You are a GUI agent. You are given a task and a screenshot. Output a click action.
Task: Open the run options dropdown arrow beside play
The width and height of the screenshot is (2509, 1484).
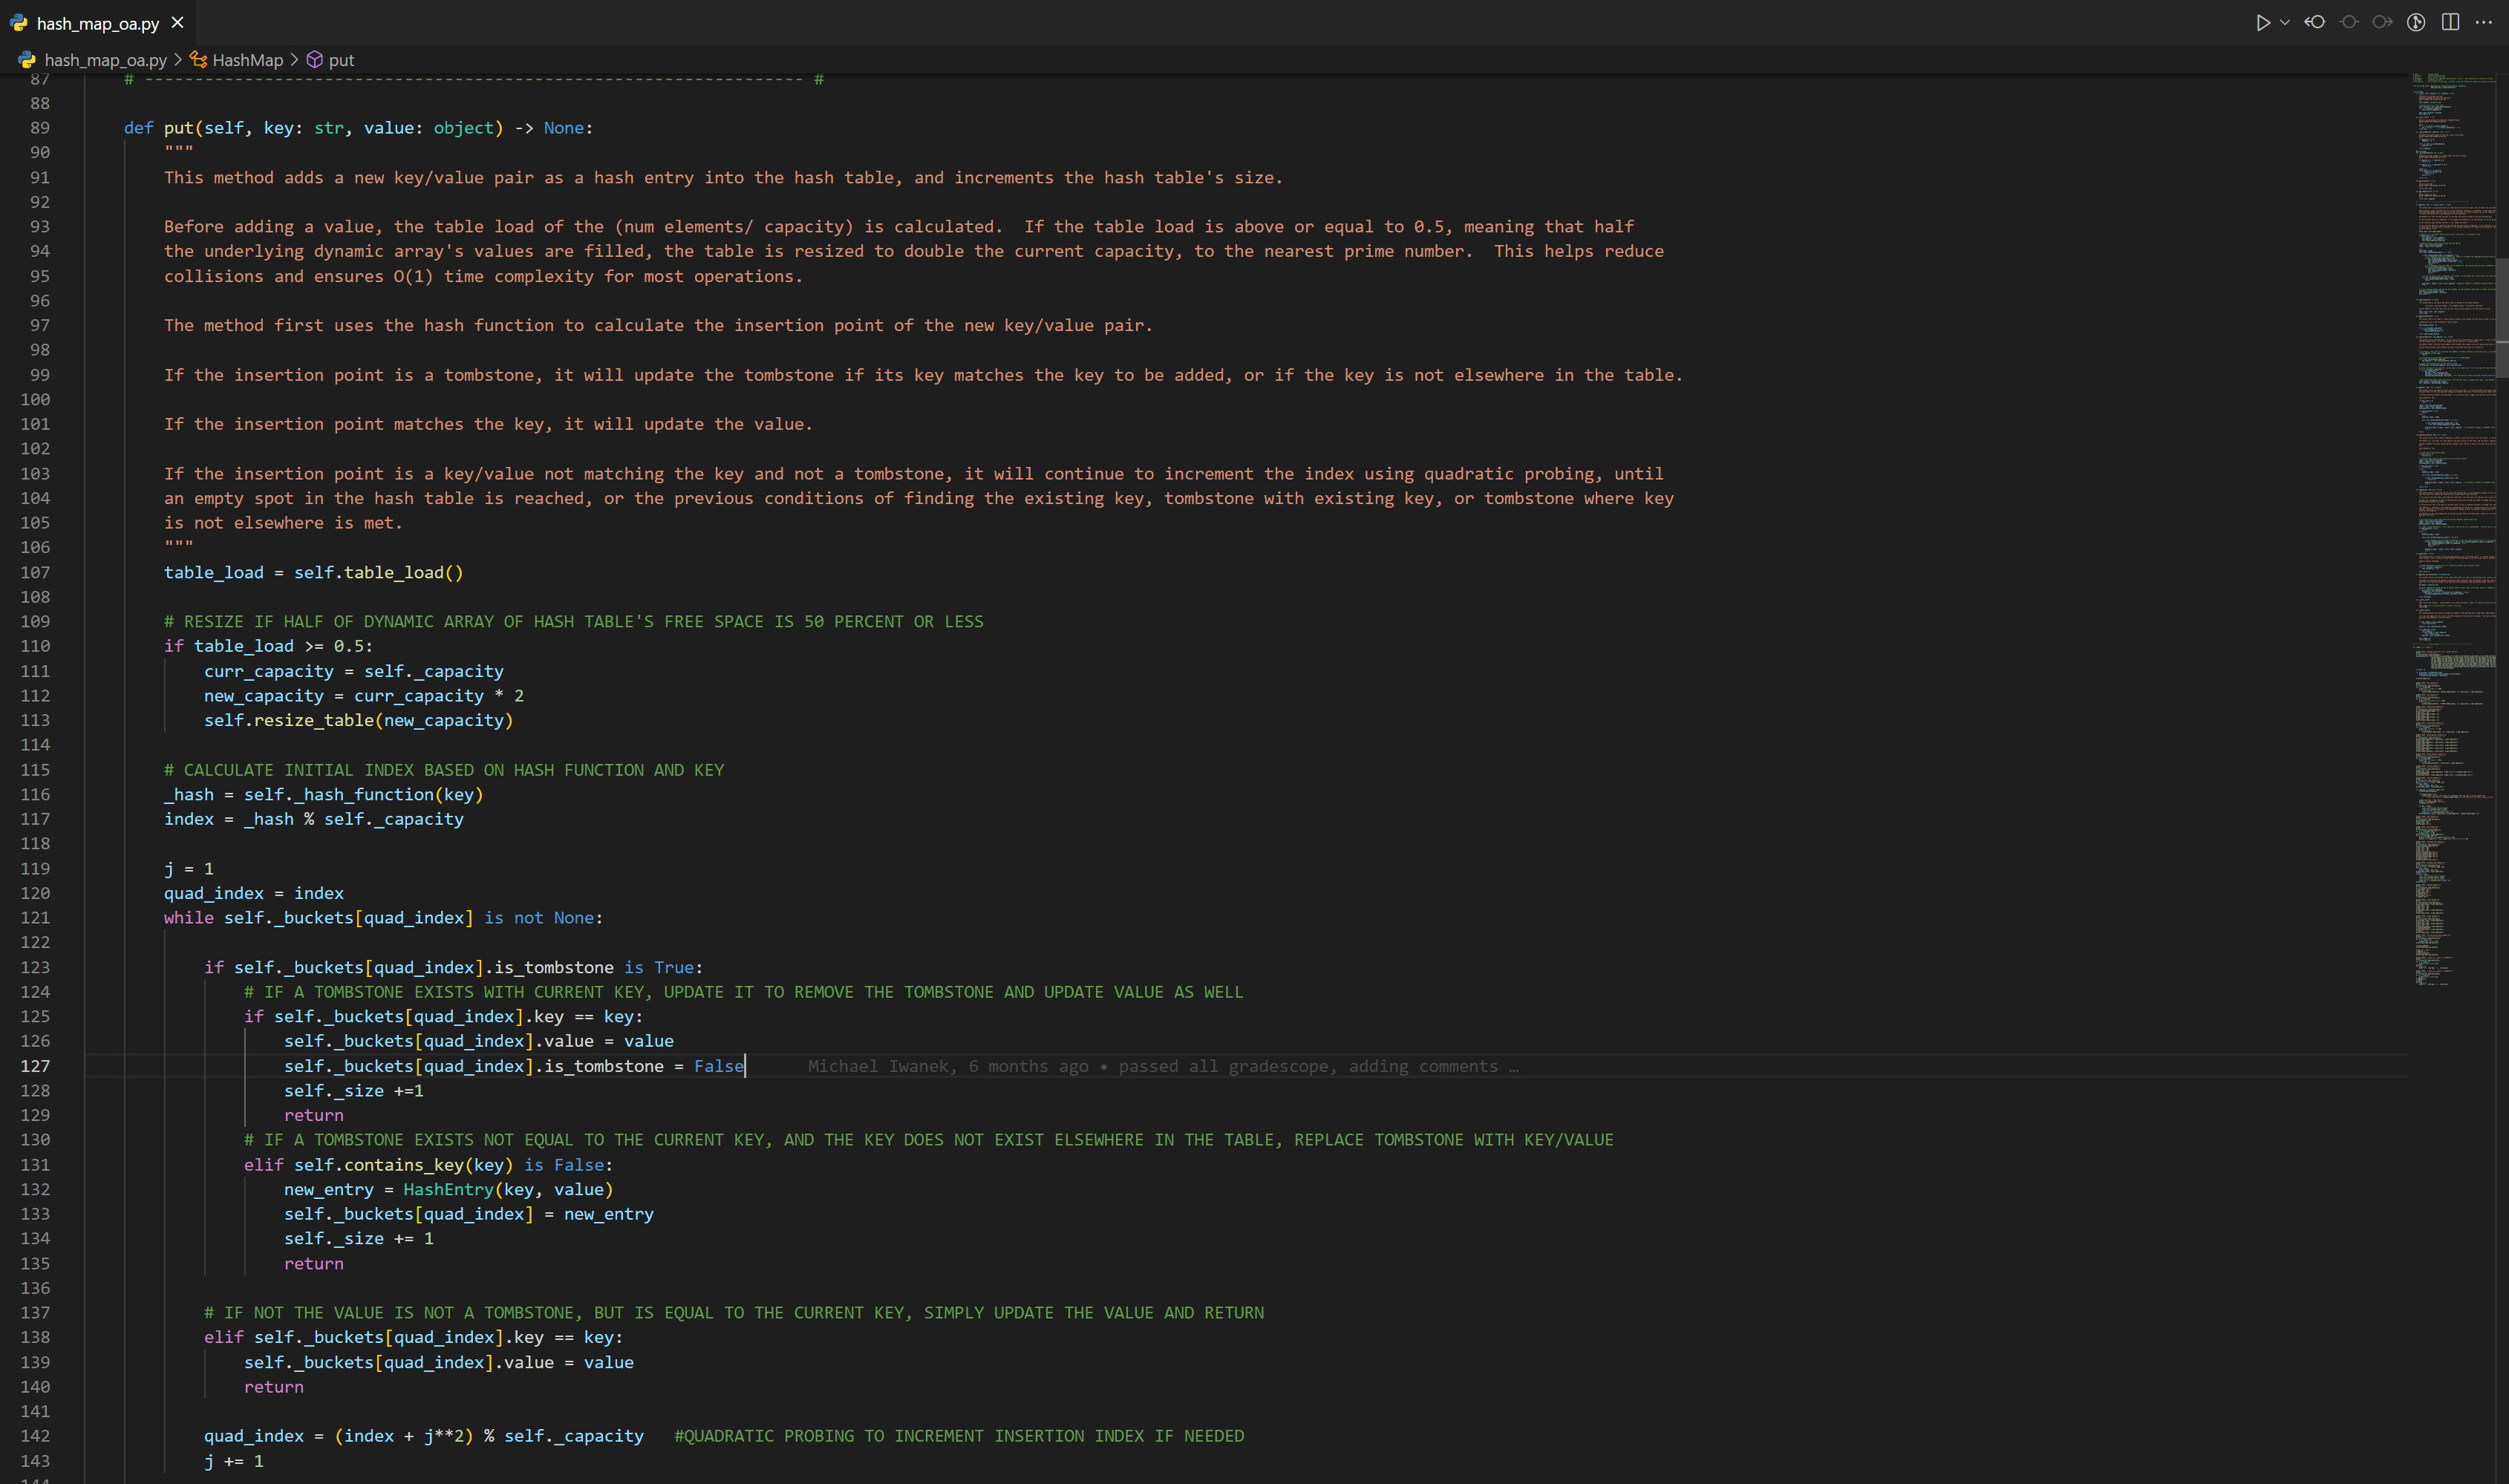coord(2285,22)
